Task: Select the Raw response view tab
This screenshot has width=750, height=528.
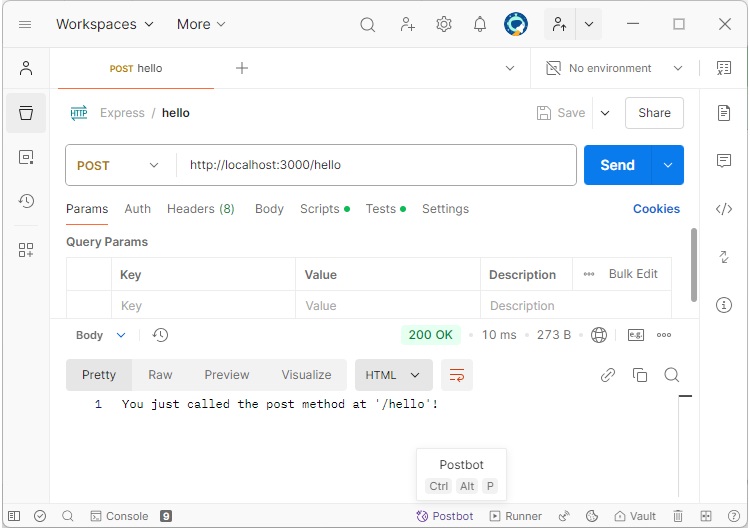Action: (160, 375)
